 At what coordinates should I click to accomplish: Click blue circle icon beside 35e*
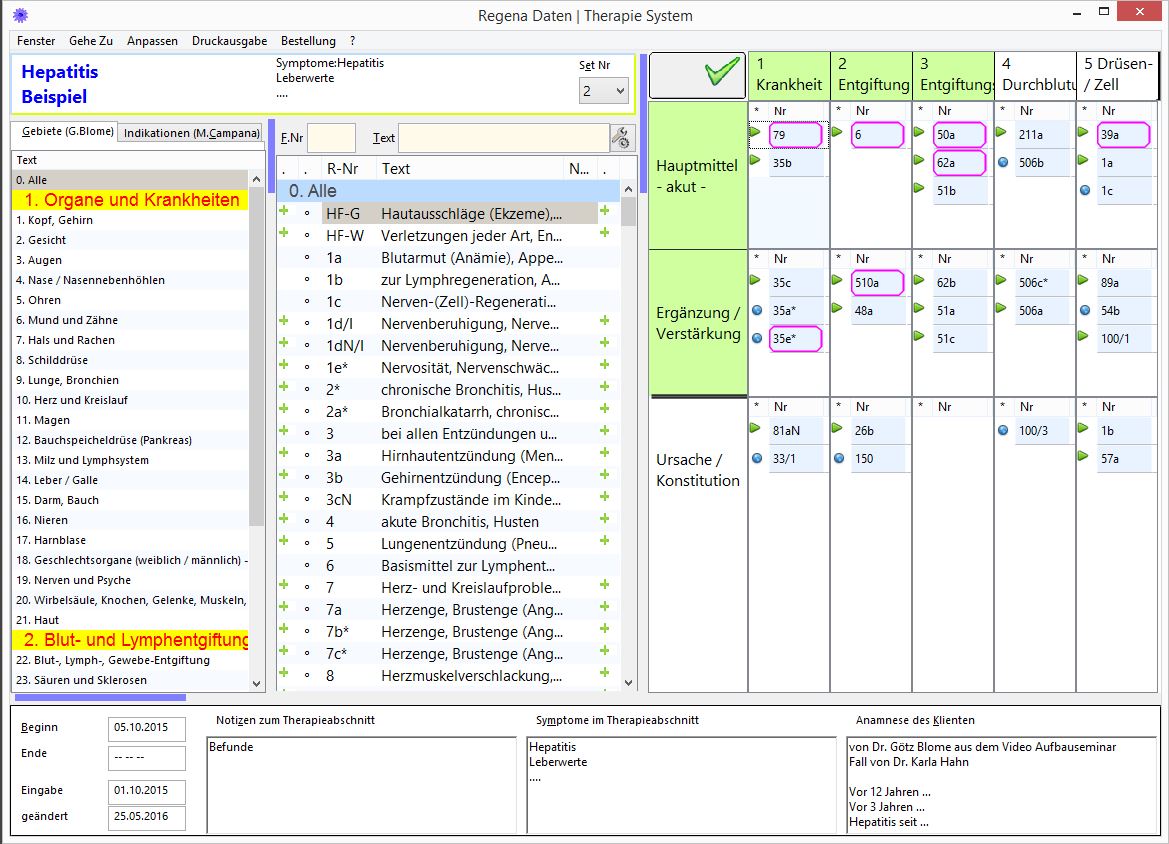(x=757, y=338)
